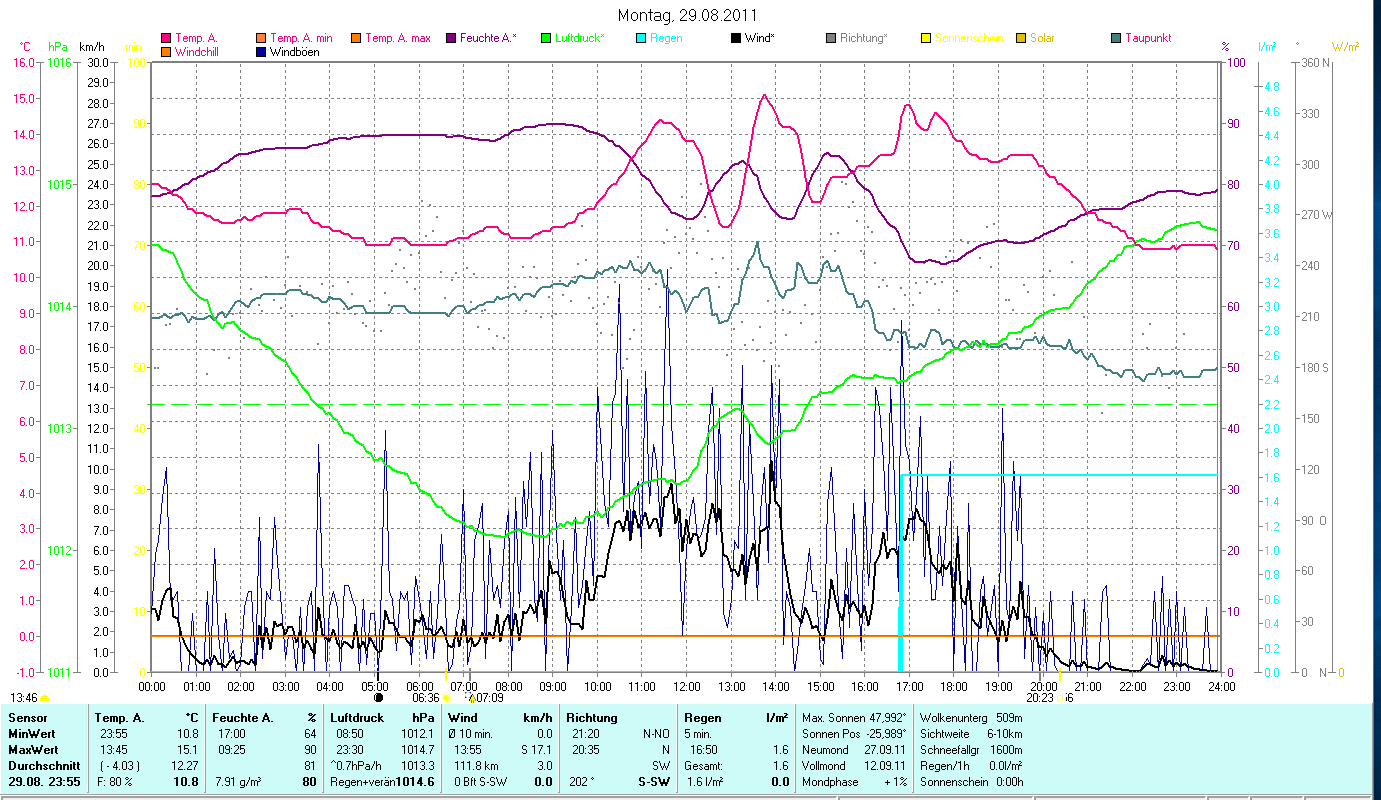Click the Sichtweite 6-10km entry
The image size is (1381, 800).
971,733
